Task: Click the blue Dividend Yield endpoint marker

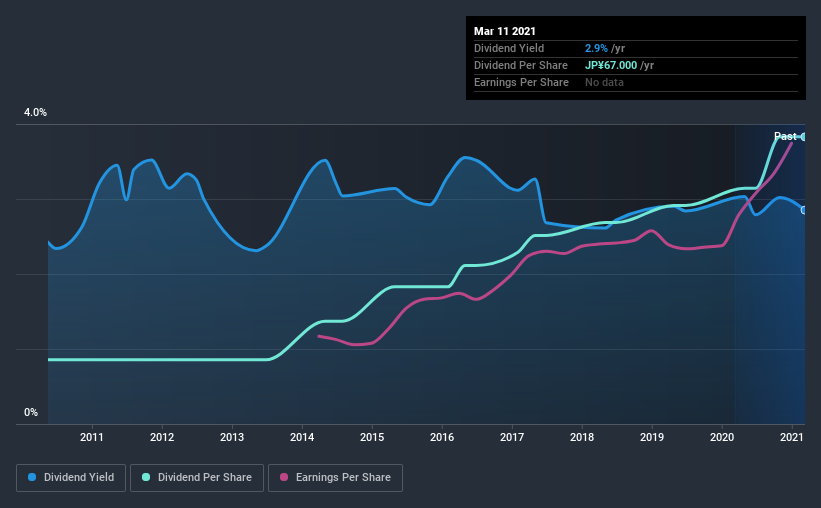Action: (x=804, y=211)
